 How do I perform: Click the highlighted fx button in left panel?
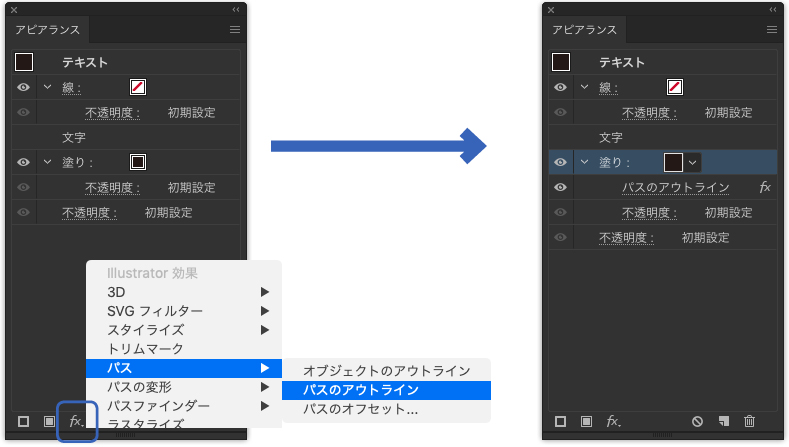click(76, 421)
